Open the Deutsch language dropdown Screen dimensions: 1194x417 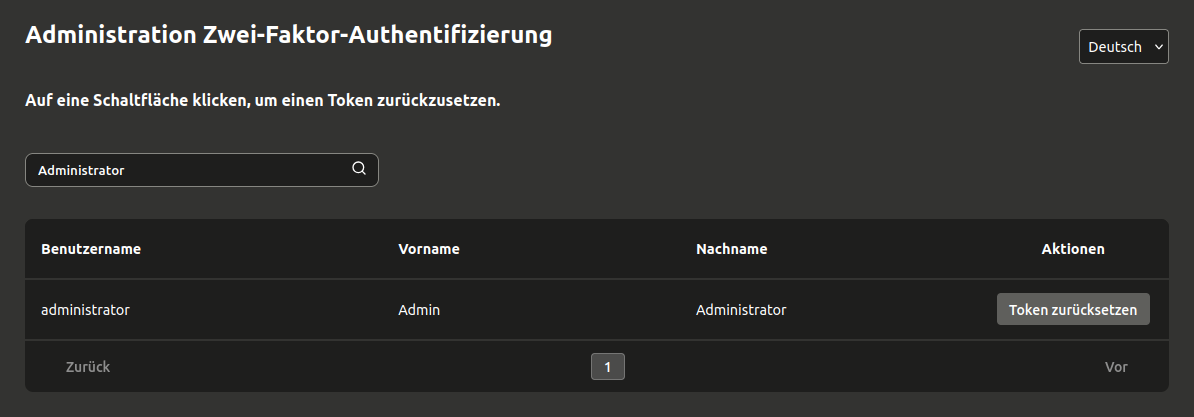1123,47
